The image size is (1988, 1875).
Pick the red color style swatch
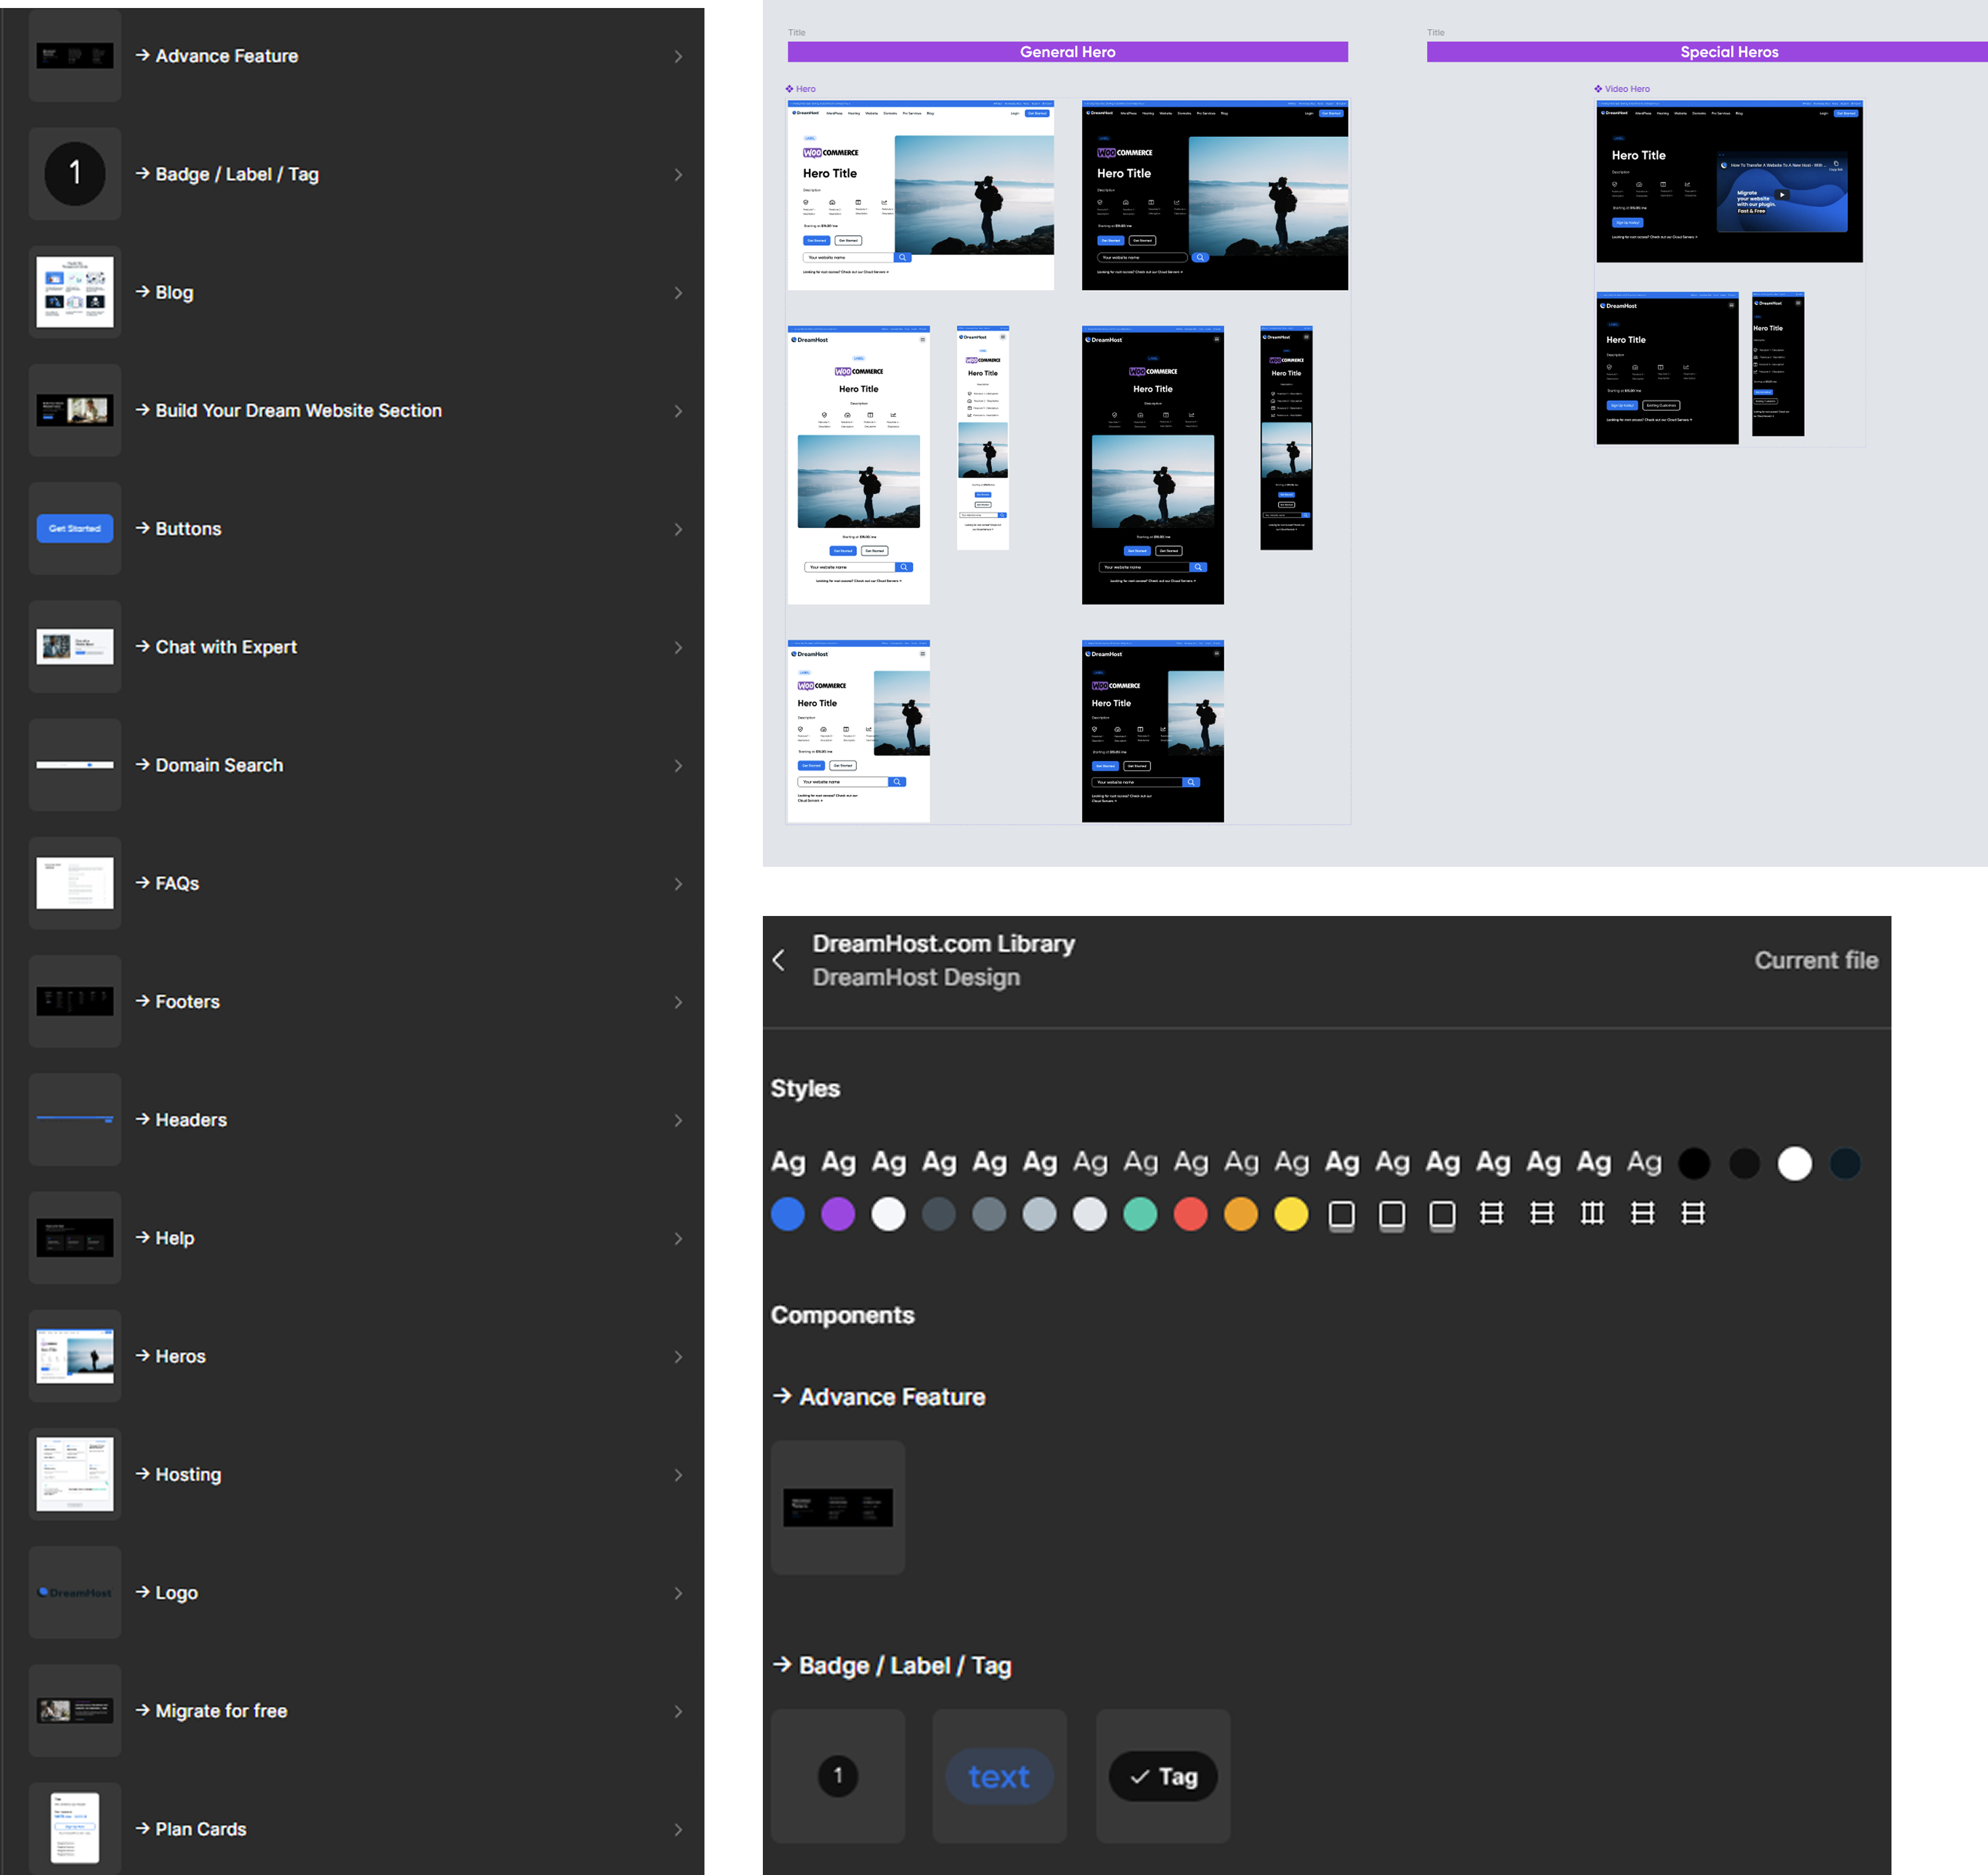pos(1190,1214)
